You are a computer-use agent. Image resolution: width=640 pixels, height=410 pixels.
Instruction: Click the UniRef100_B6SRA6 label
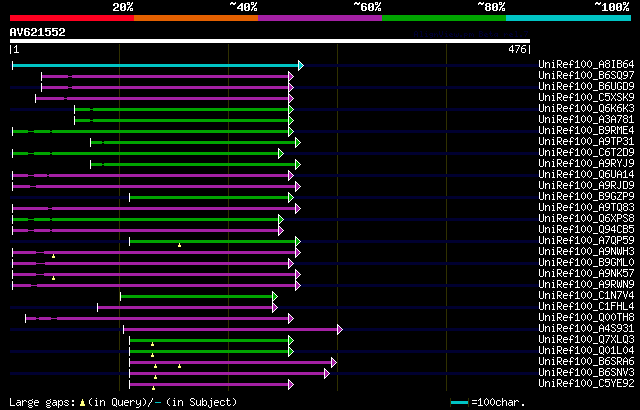pyautogui.click(x=586, y=362)
